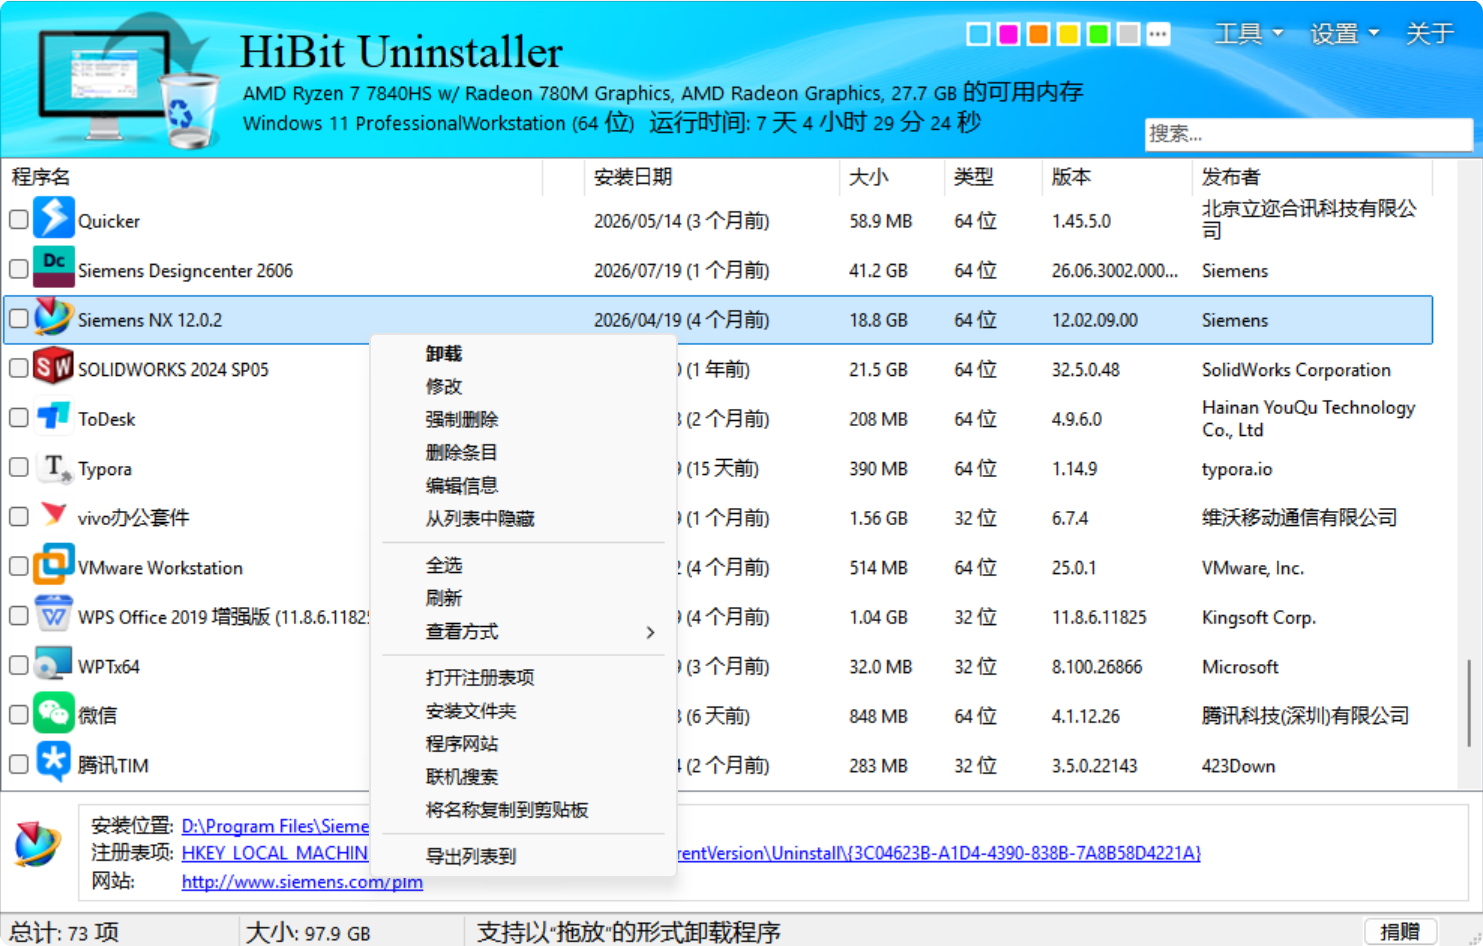Click the SolidWorks Corporation publisher cell
This screenshot has height=946, width=1483.
tap(1296, 370)
